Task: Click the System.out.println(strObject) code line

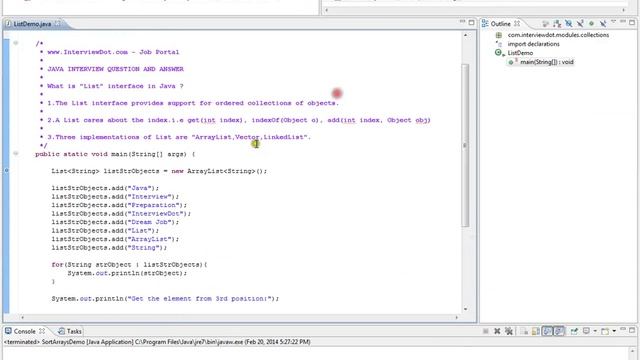Action: [127, 273]
